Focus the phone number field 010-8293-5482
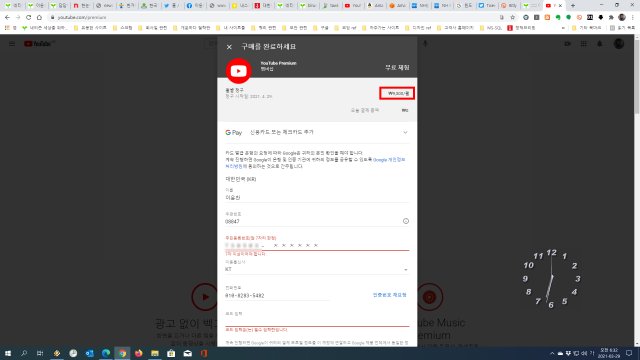The image size is (640, 360). coord(277,295)
